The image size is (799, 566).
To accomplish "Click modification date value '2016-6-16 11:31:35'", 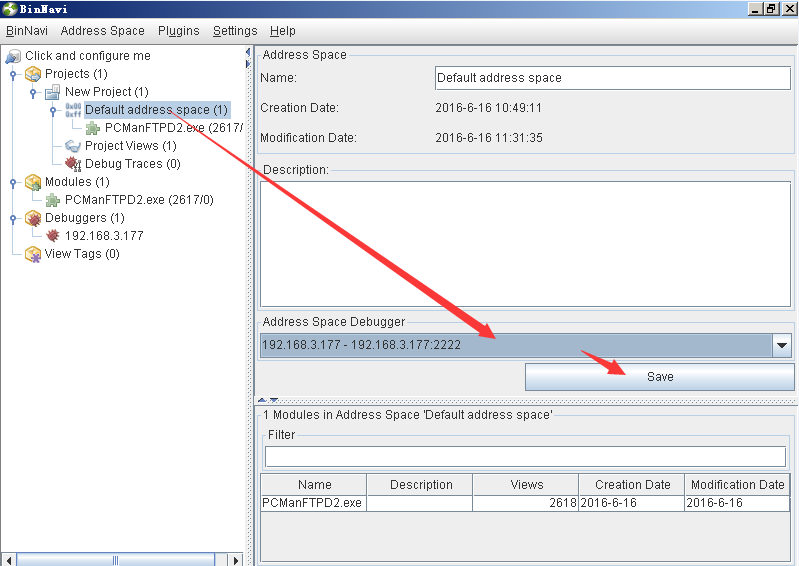I will pyautogui.click(x=489, y=138).
